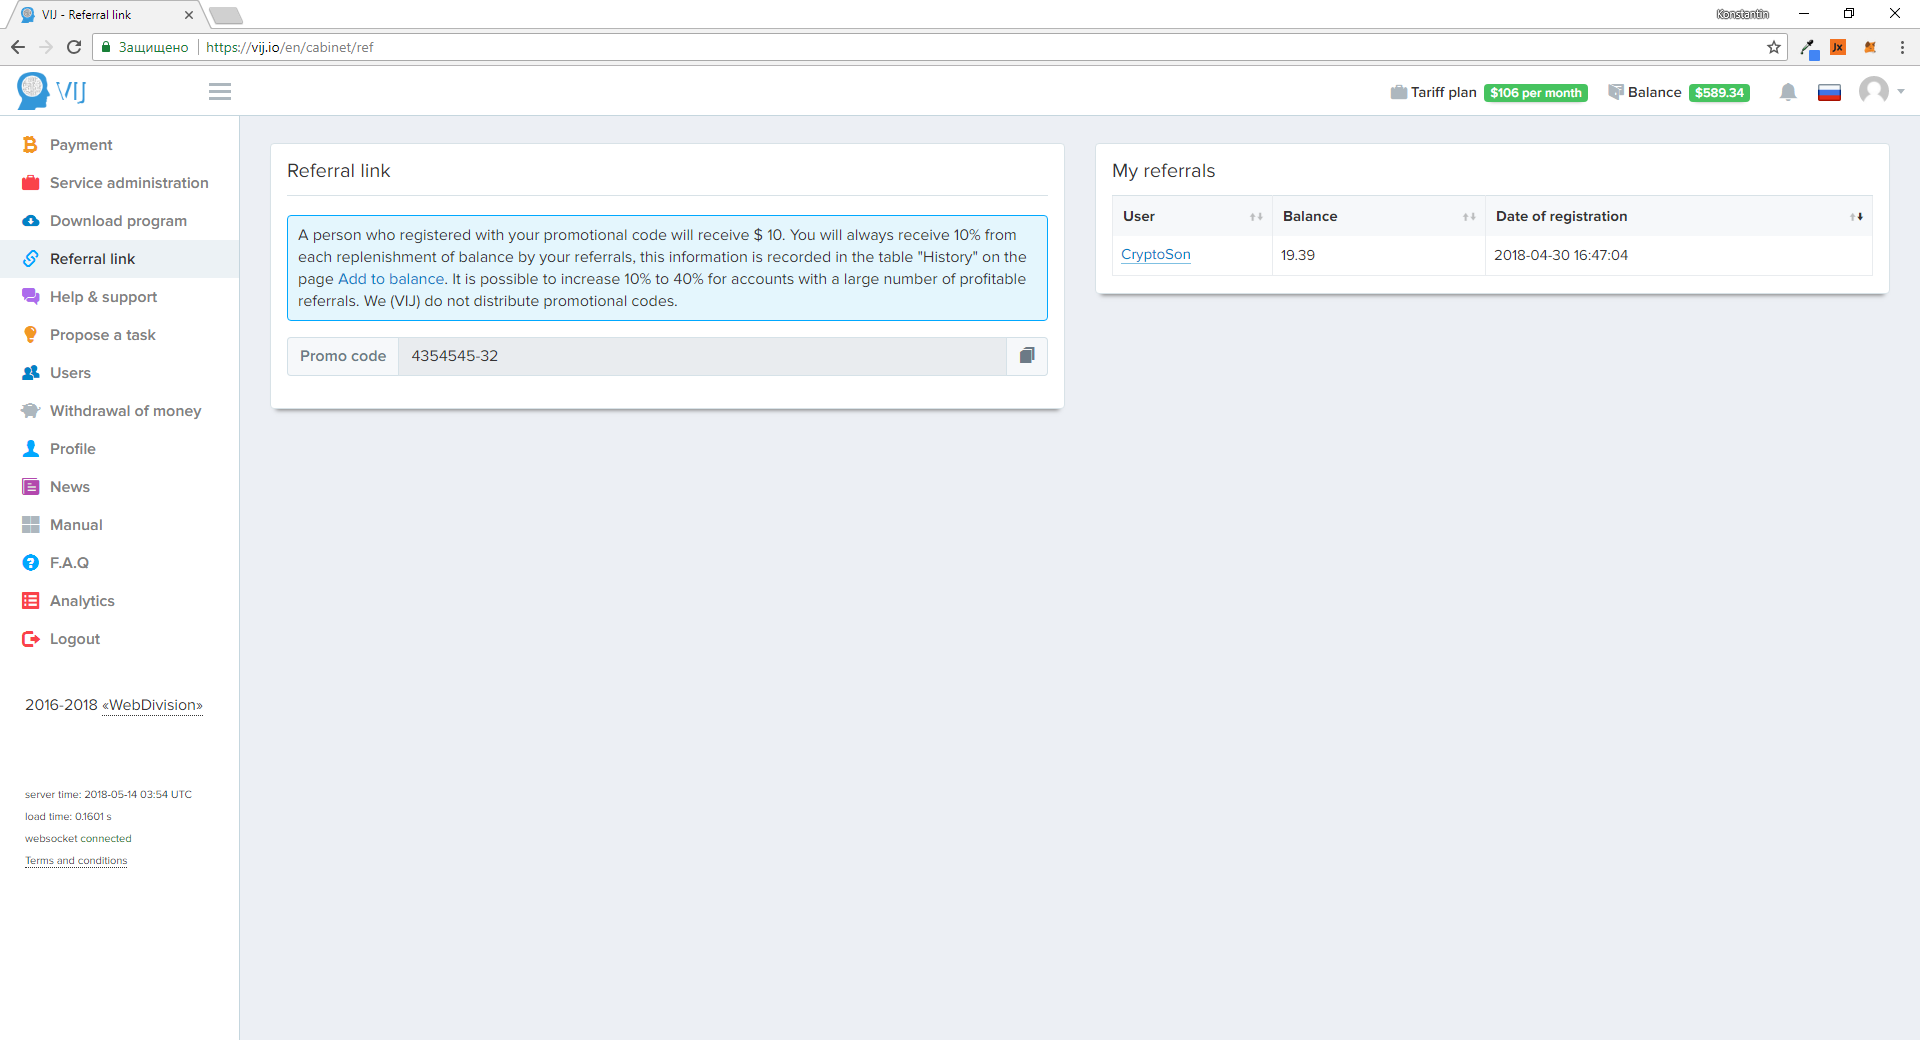Reload the page in the browser
Image resolution: width=1920 pixels, height=1040 pixels.
click(74, 47)
